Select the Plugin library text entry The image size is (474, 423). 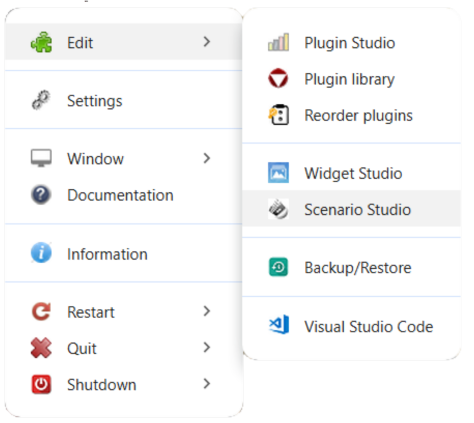(349, 79)
